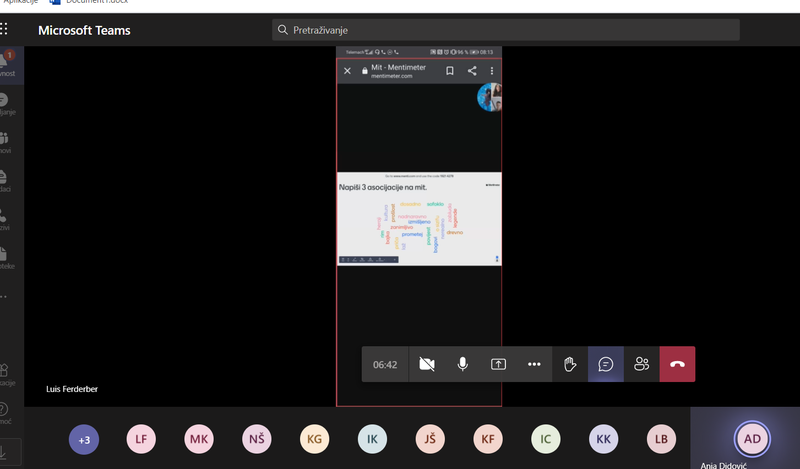Click the Ania Didović name label

coord(723,465)
